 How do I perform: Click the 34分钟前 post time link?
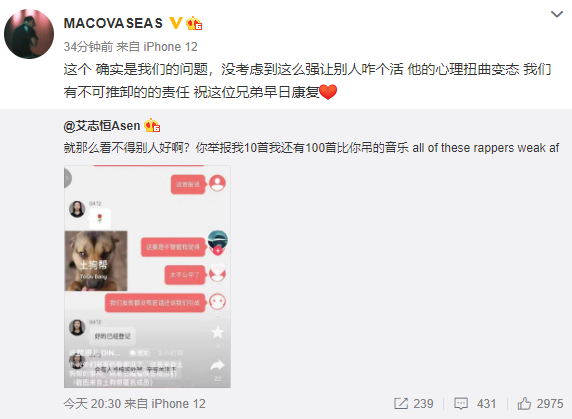point(88,47)
